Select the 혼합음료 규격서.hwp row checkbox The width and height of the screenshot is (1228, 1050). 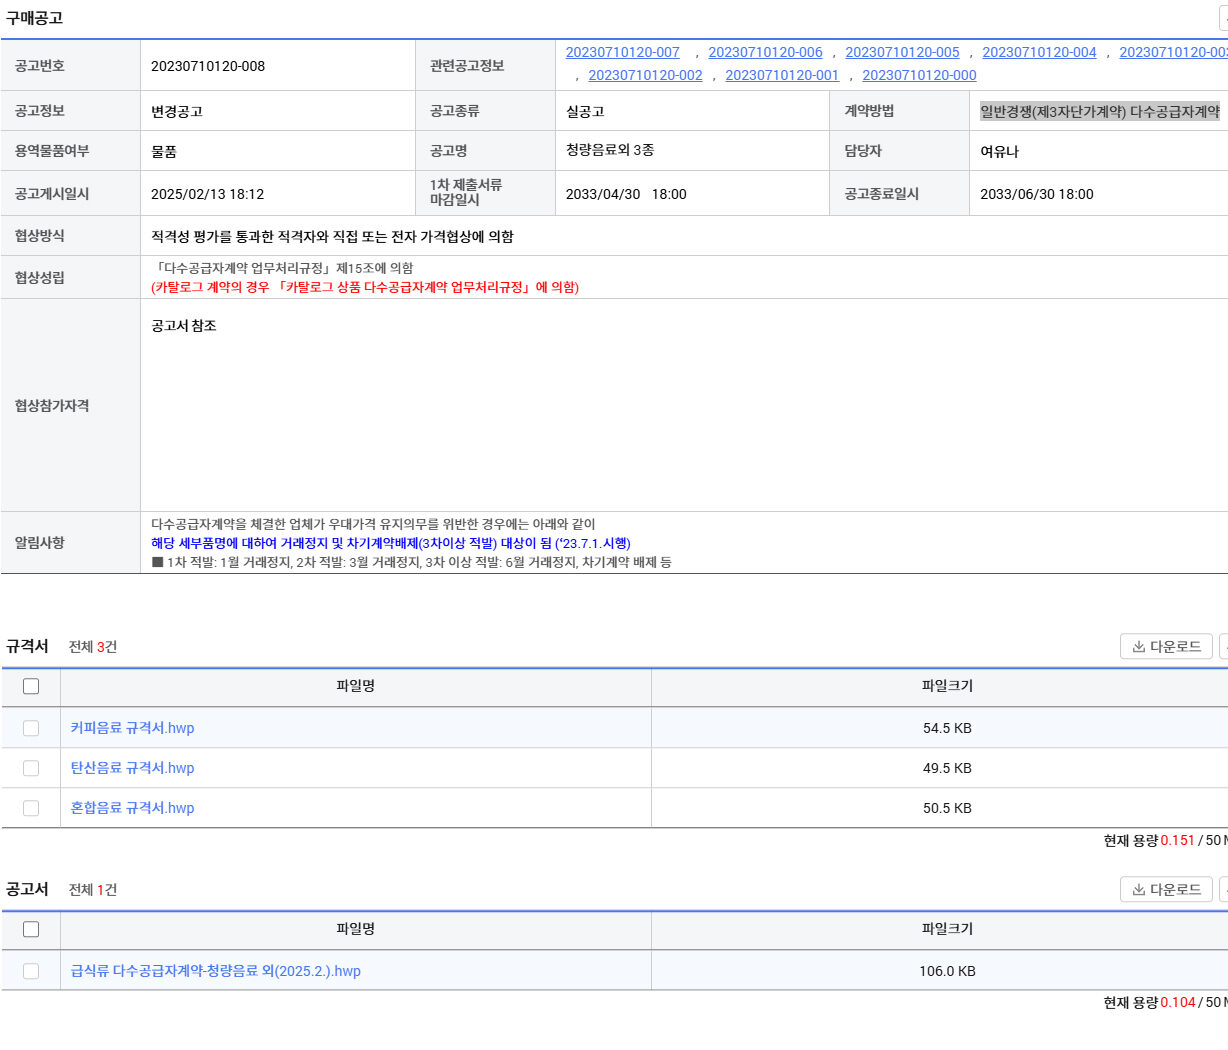click(31, 808)
